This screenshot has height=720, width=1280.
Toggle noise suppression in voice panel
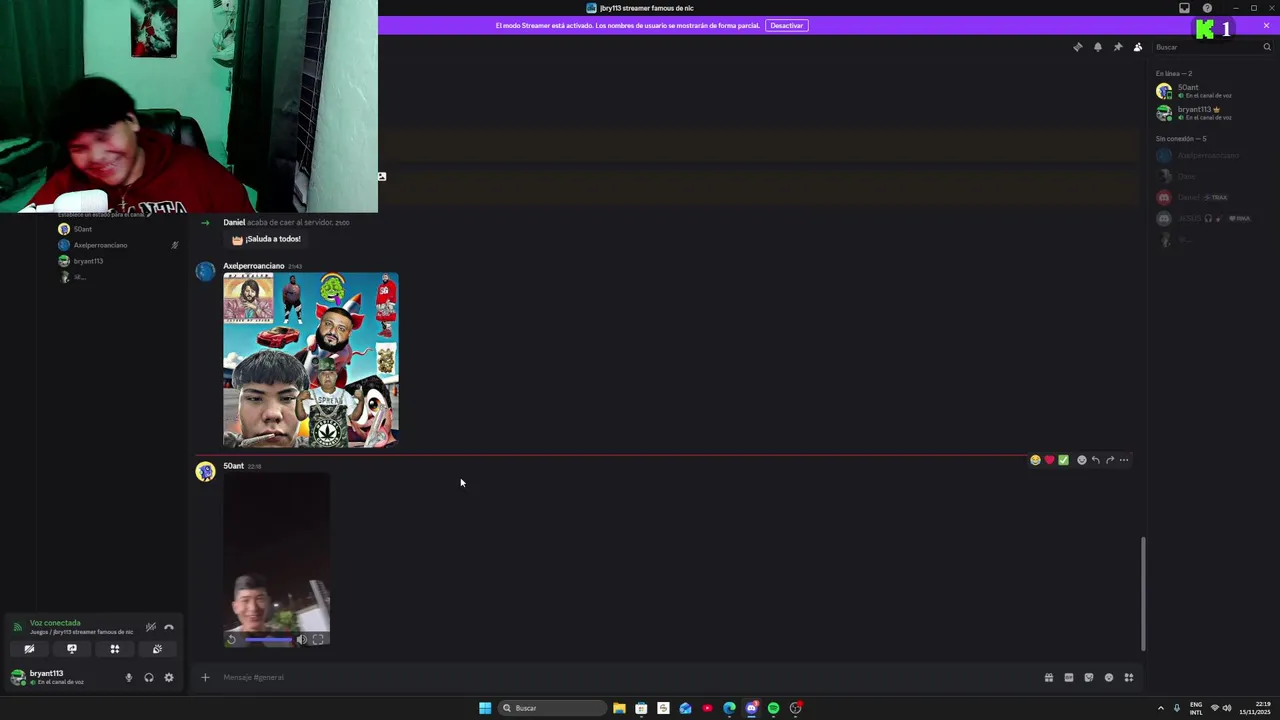[x=151, y=627]
